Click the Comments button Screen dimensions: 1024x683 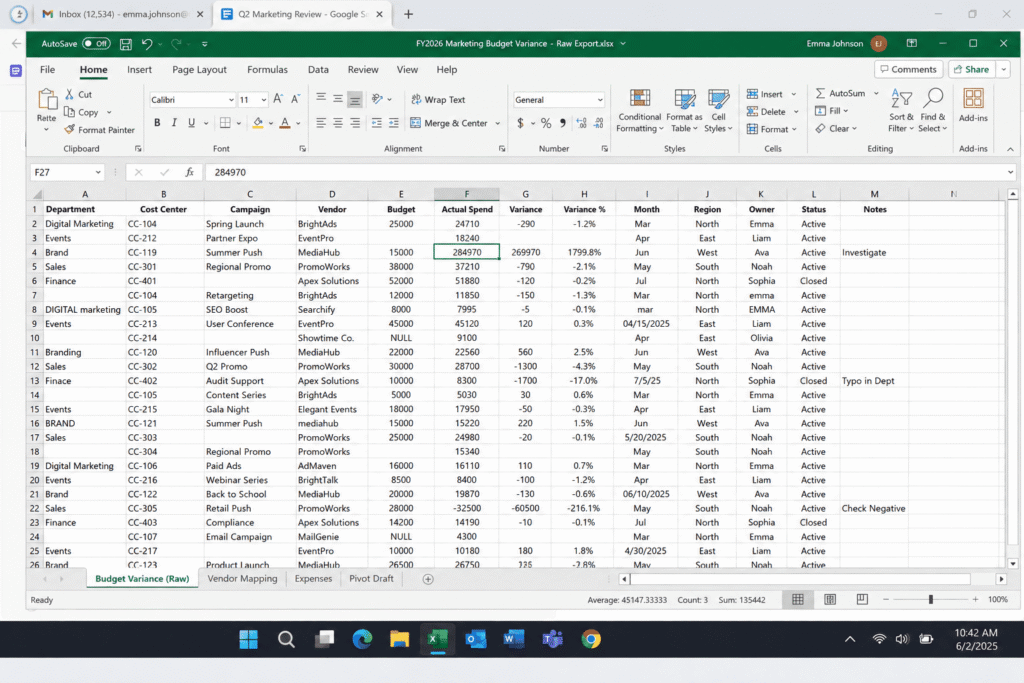click(x=908, y=69)
